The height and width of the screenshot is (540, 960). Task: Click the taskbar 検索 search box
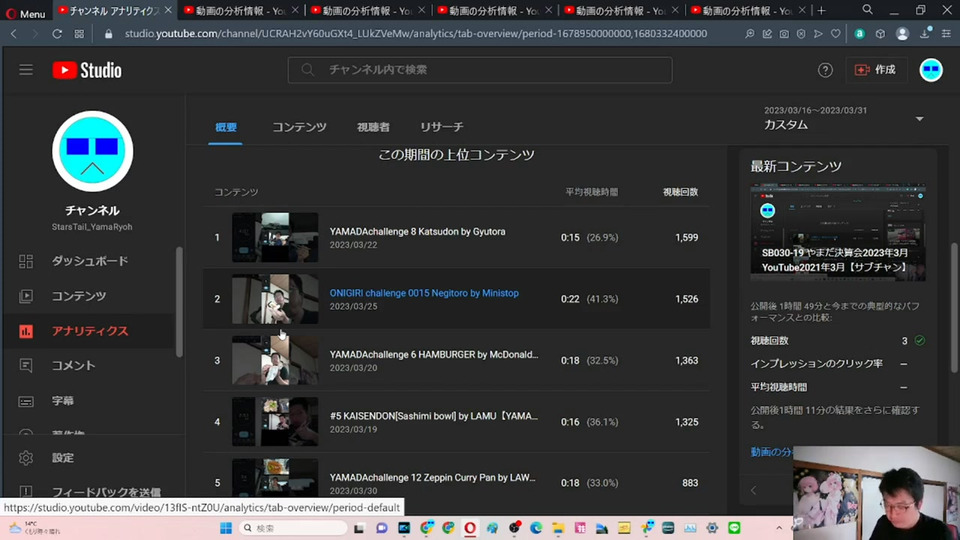pos(293,528)
